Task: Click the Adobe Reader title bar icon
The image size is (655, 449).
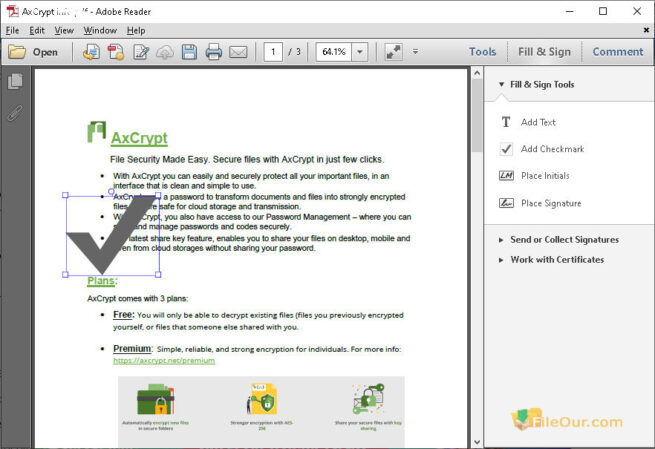Action: point(13,11)
